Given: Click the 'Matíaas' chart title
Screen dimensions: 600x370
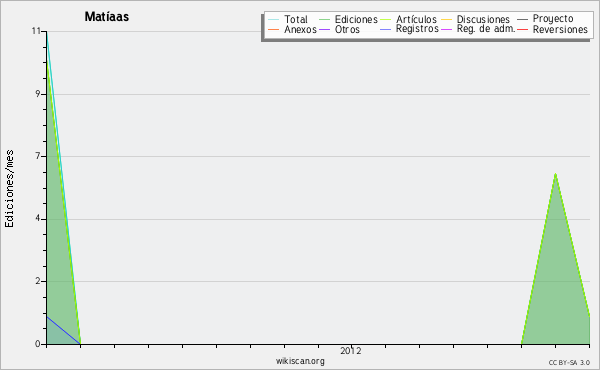Looking at the screenshot, I should point(106,17).
